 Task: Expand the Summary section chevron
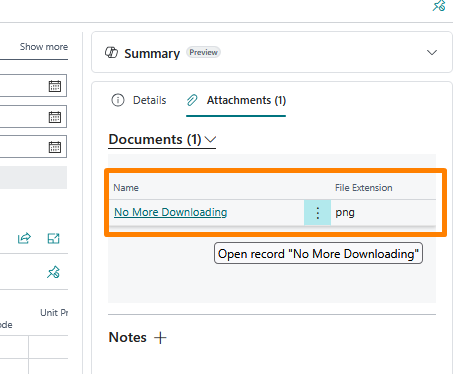click(x=432, y=53)
